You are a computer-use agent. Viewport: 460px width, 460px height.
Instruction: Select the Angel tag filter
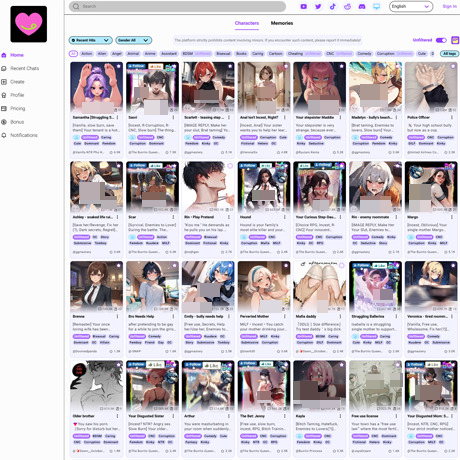[x=117, y=54]
